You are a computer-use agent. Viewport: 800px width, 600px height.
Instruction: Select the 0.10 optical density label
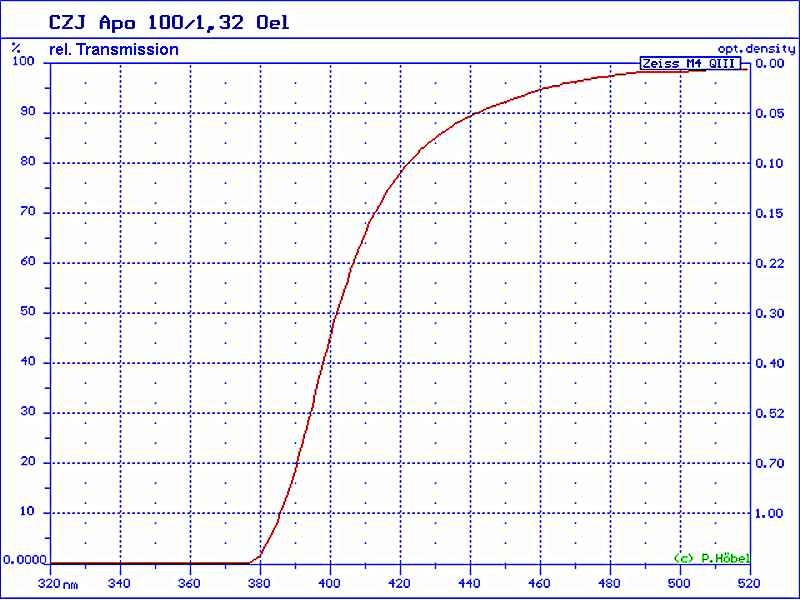point(769,163)
